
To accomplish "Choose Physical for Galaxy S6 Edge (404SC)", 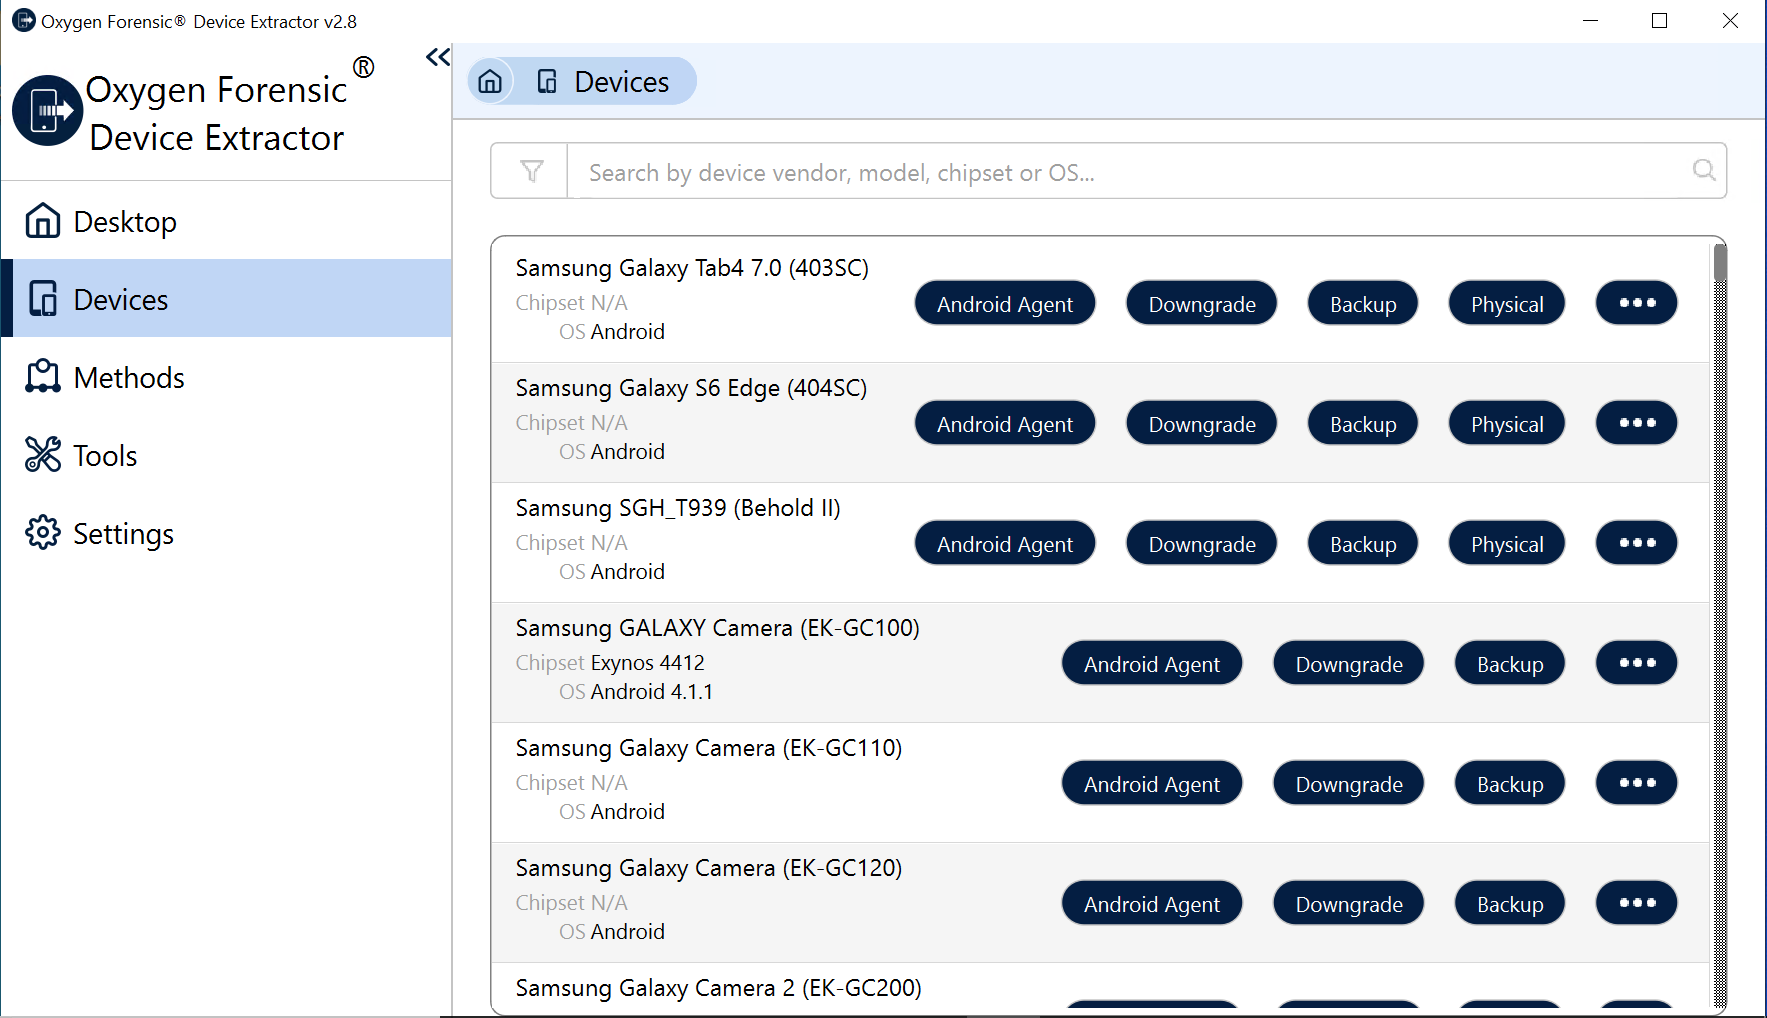I will coord(1507,423).
